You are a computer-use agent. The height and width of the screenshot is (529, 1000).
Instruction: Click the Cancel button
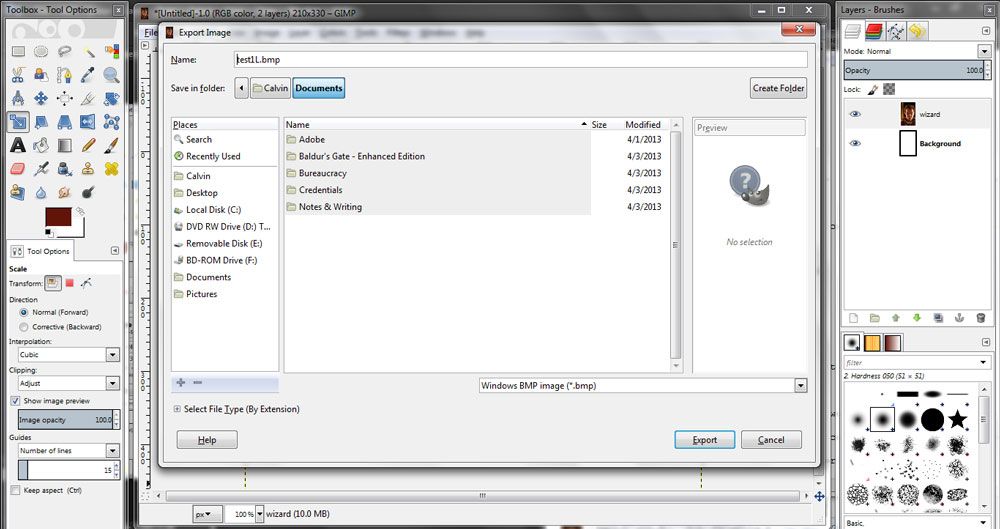771,440
